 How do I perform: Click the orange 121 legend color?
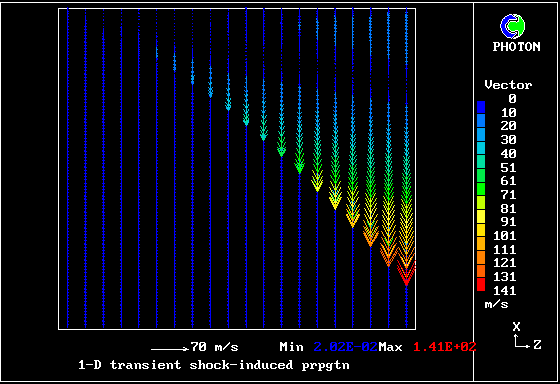point(481,258)
